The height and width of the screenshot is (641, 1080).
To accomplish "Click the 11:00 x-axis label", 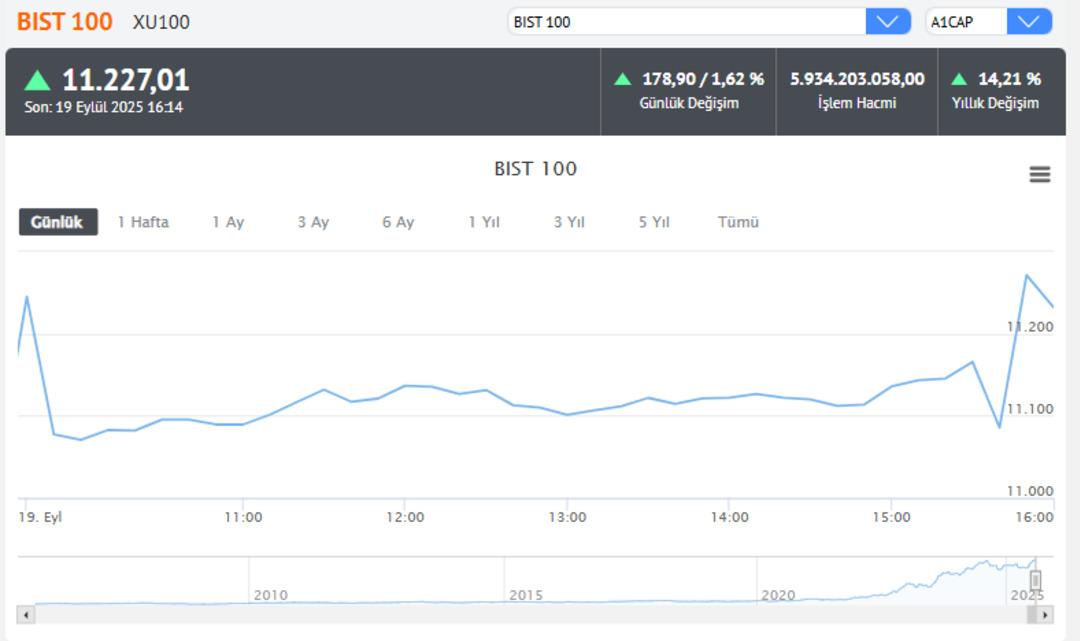I will pyautogui.click(x=243, y=517).
